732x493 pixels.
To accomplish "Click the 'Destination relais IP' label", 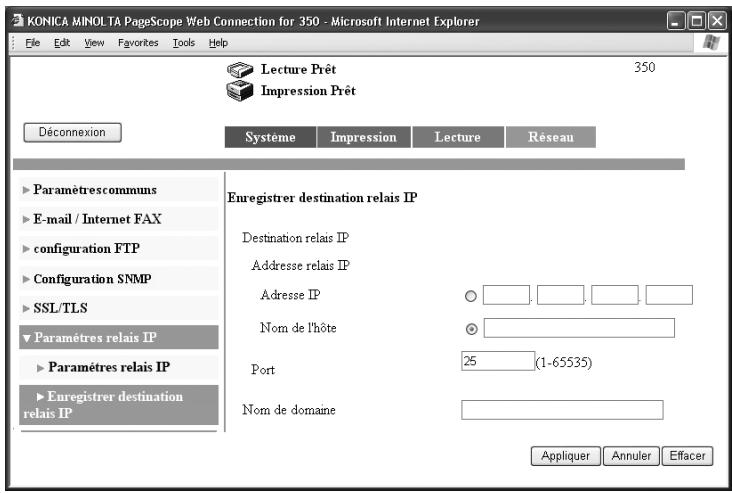I will pyautogui.click(x=296, y=238).
